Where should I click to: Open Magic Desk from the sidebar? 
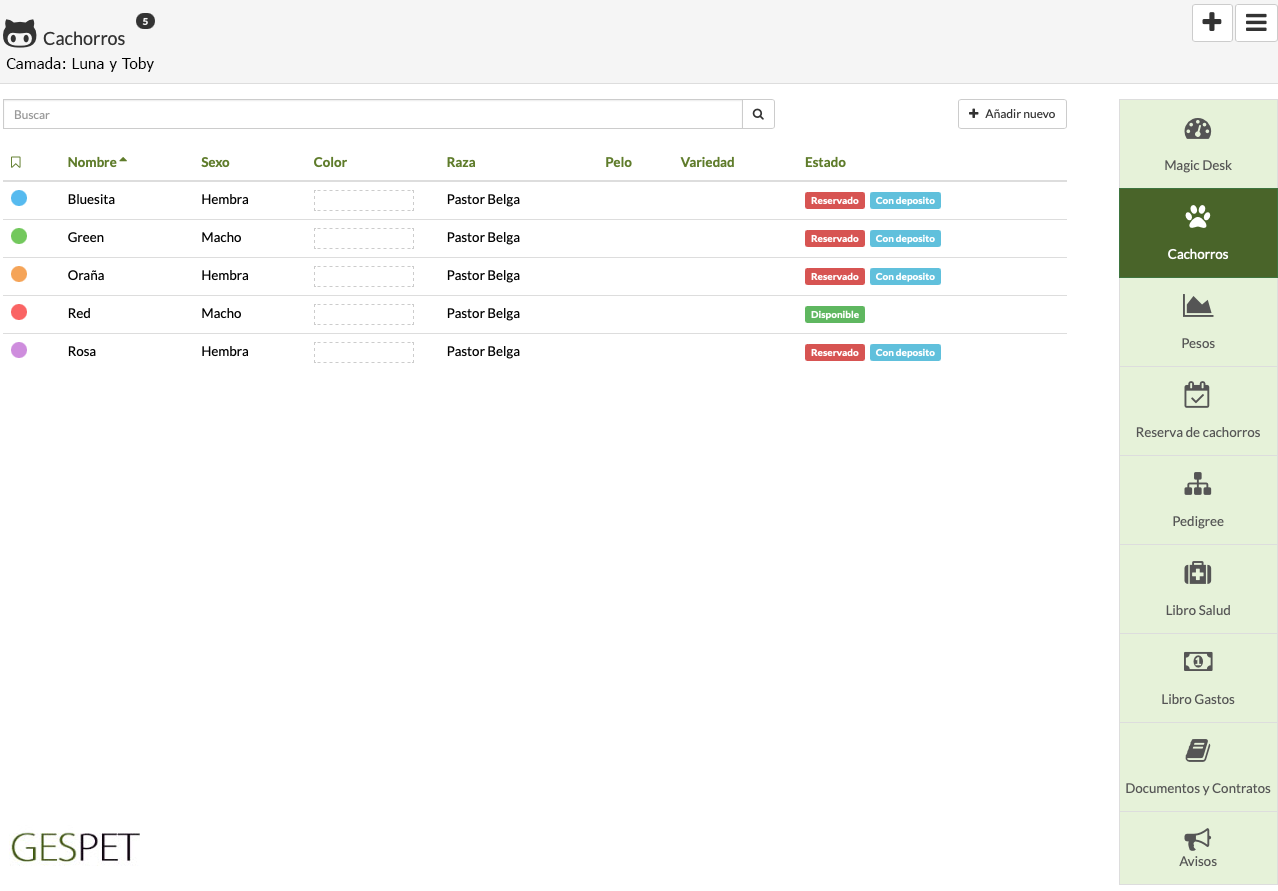click(1197, 144)
